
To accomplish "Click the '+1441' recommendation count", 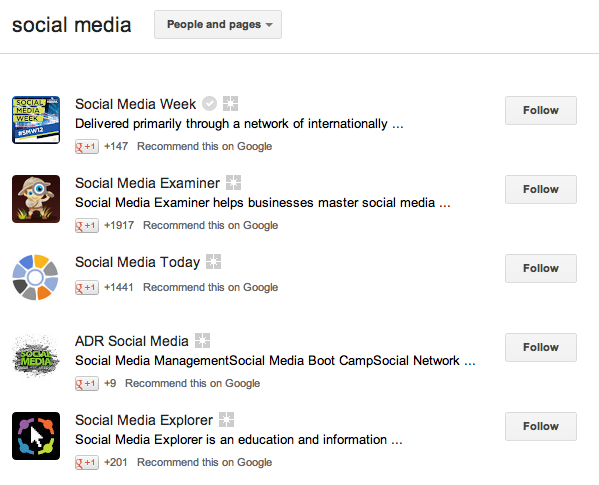I will click(119, 287).
